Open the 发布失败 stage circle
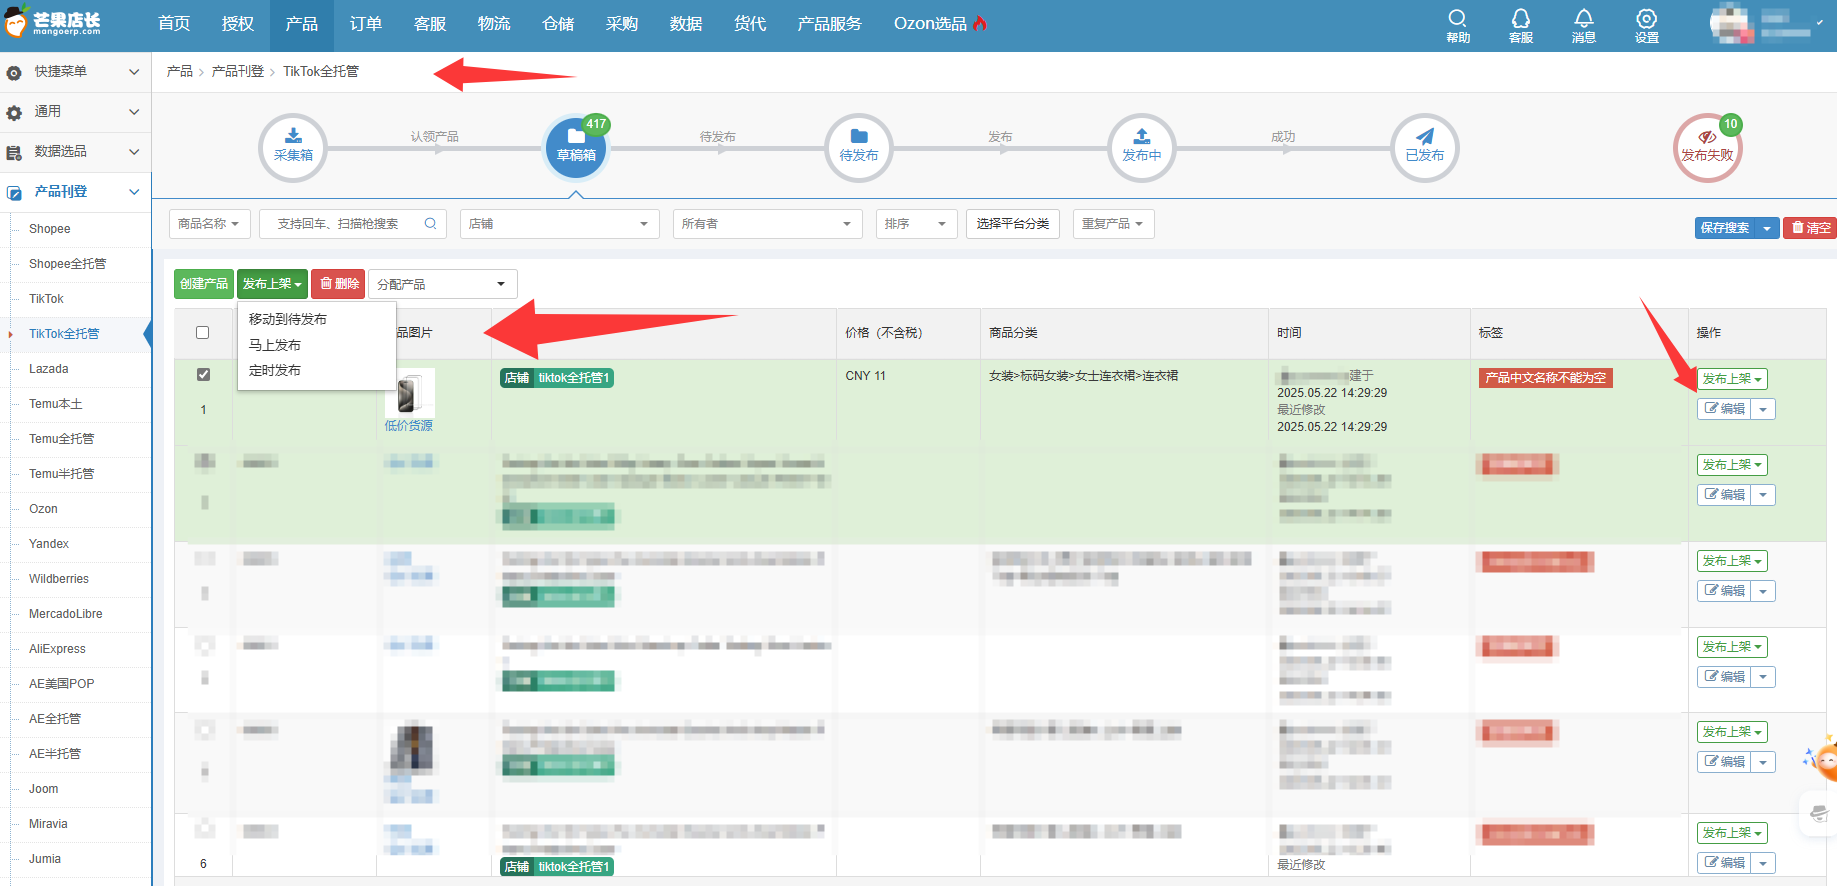1837x886 pixels. (x=1708, y=147)
